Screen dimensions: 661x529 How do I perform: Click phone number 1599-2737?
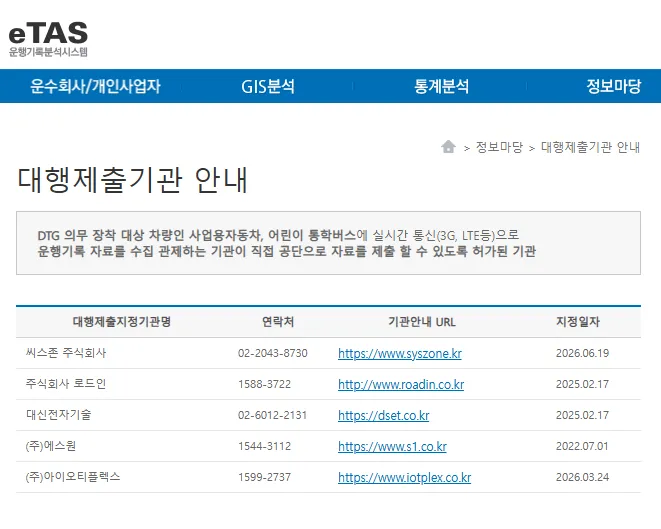click(x=264, y=477)
